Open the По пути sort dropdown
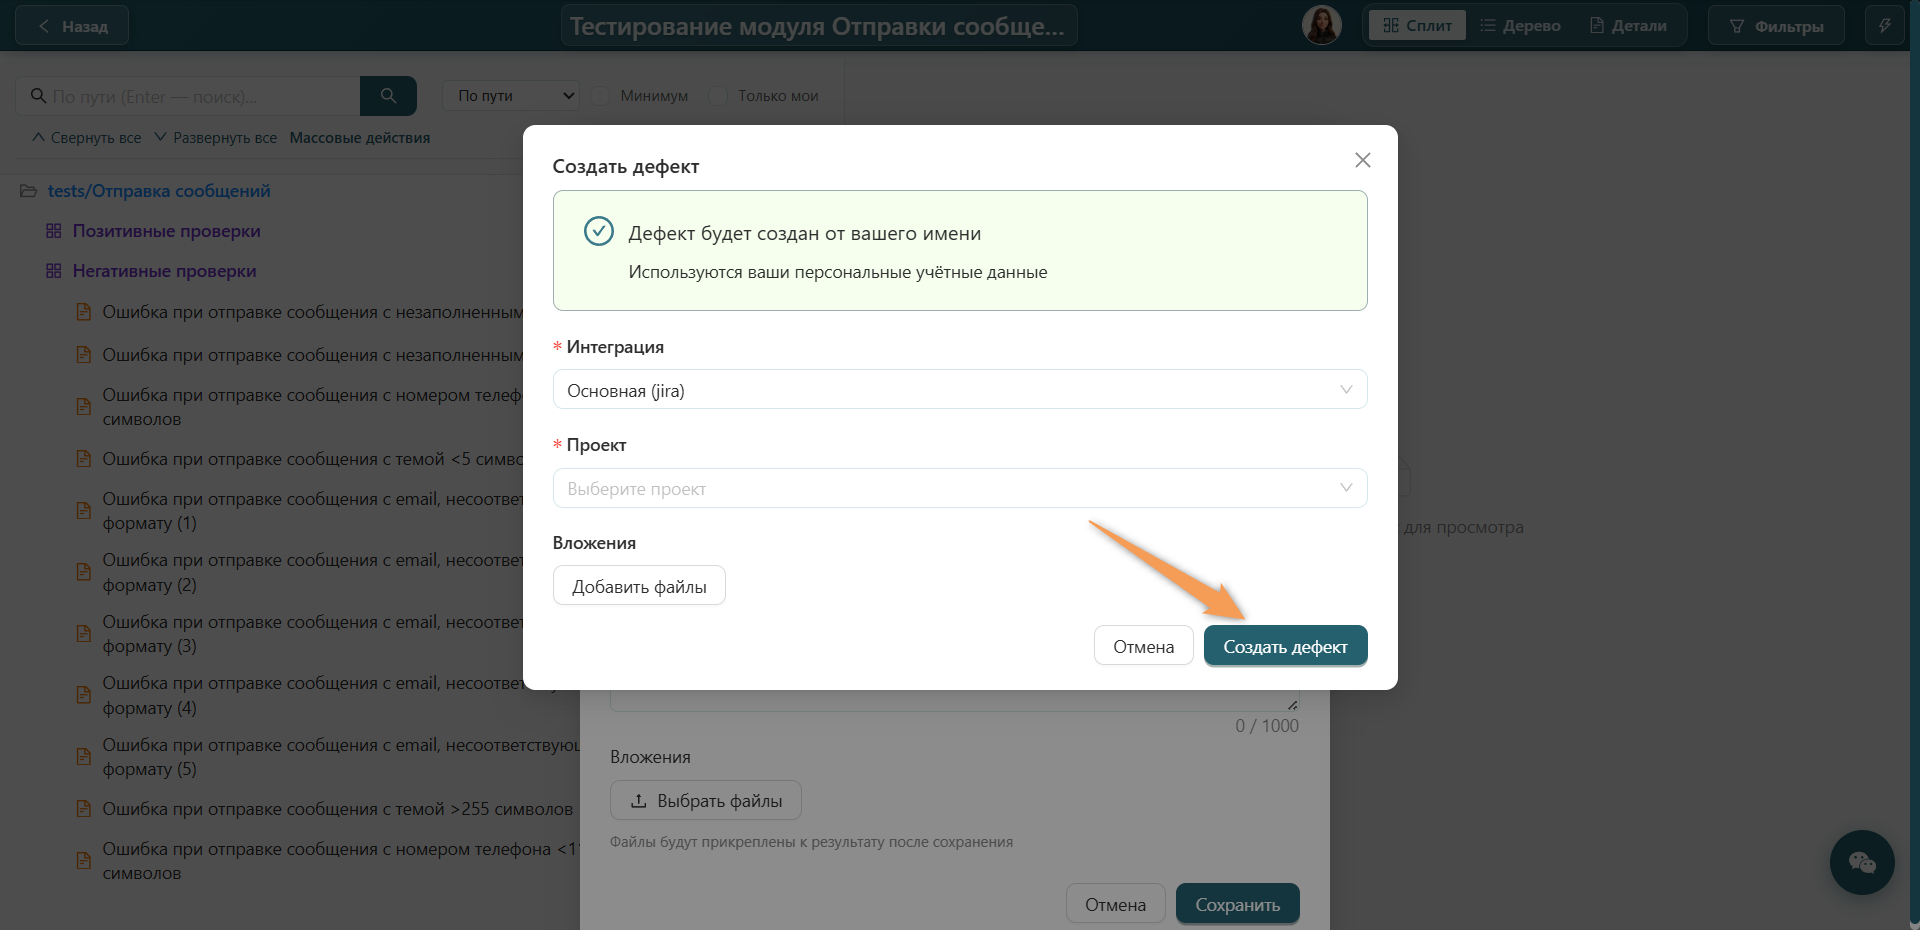This screenshot has height=930, width=1920. coord(511,96)
